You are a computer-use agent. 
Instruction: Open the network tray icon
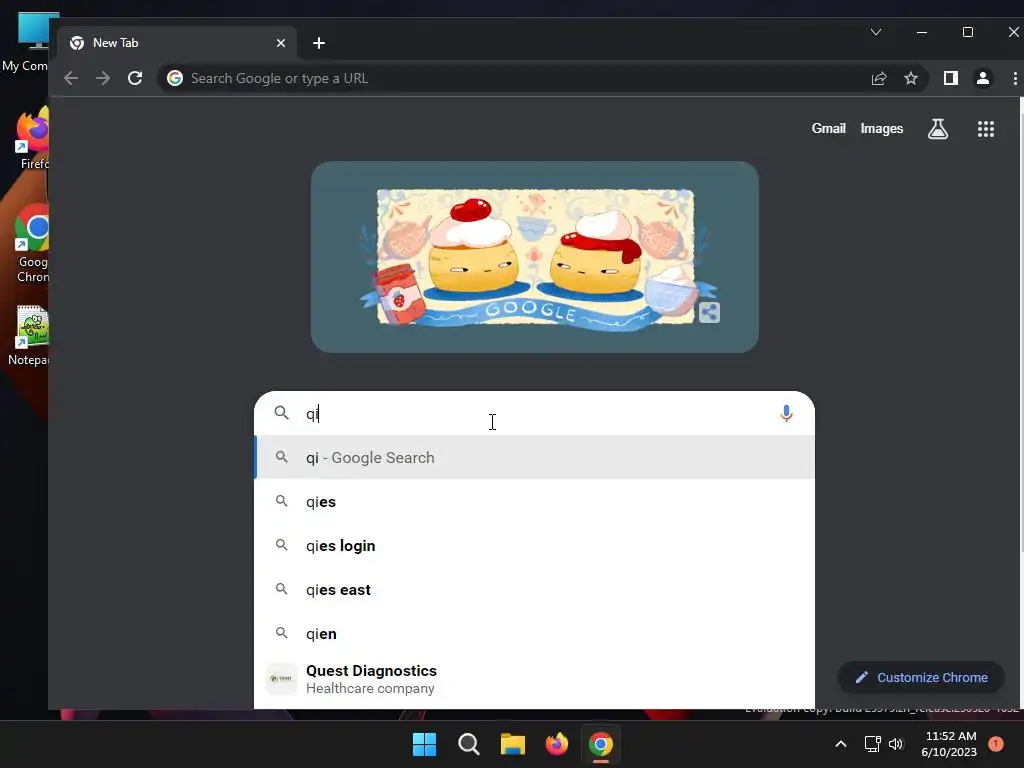pyautogui.click(x=872, y=744)
